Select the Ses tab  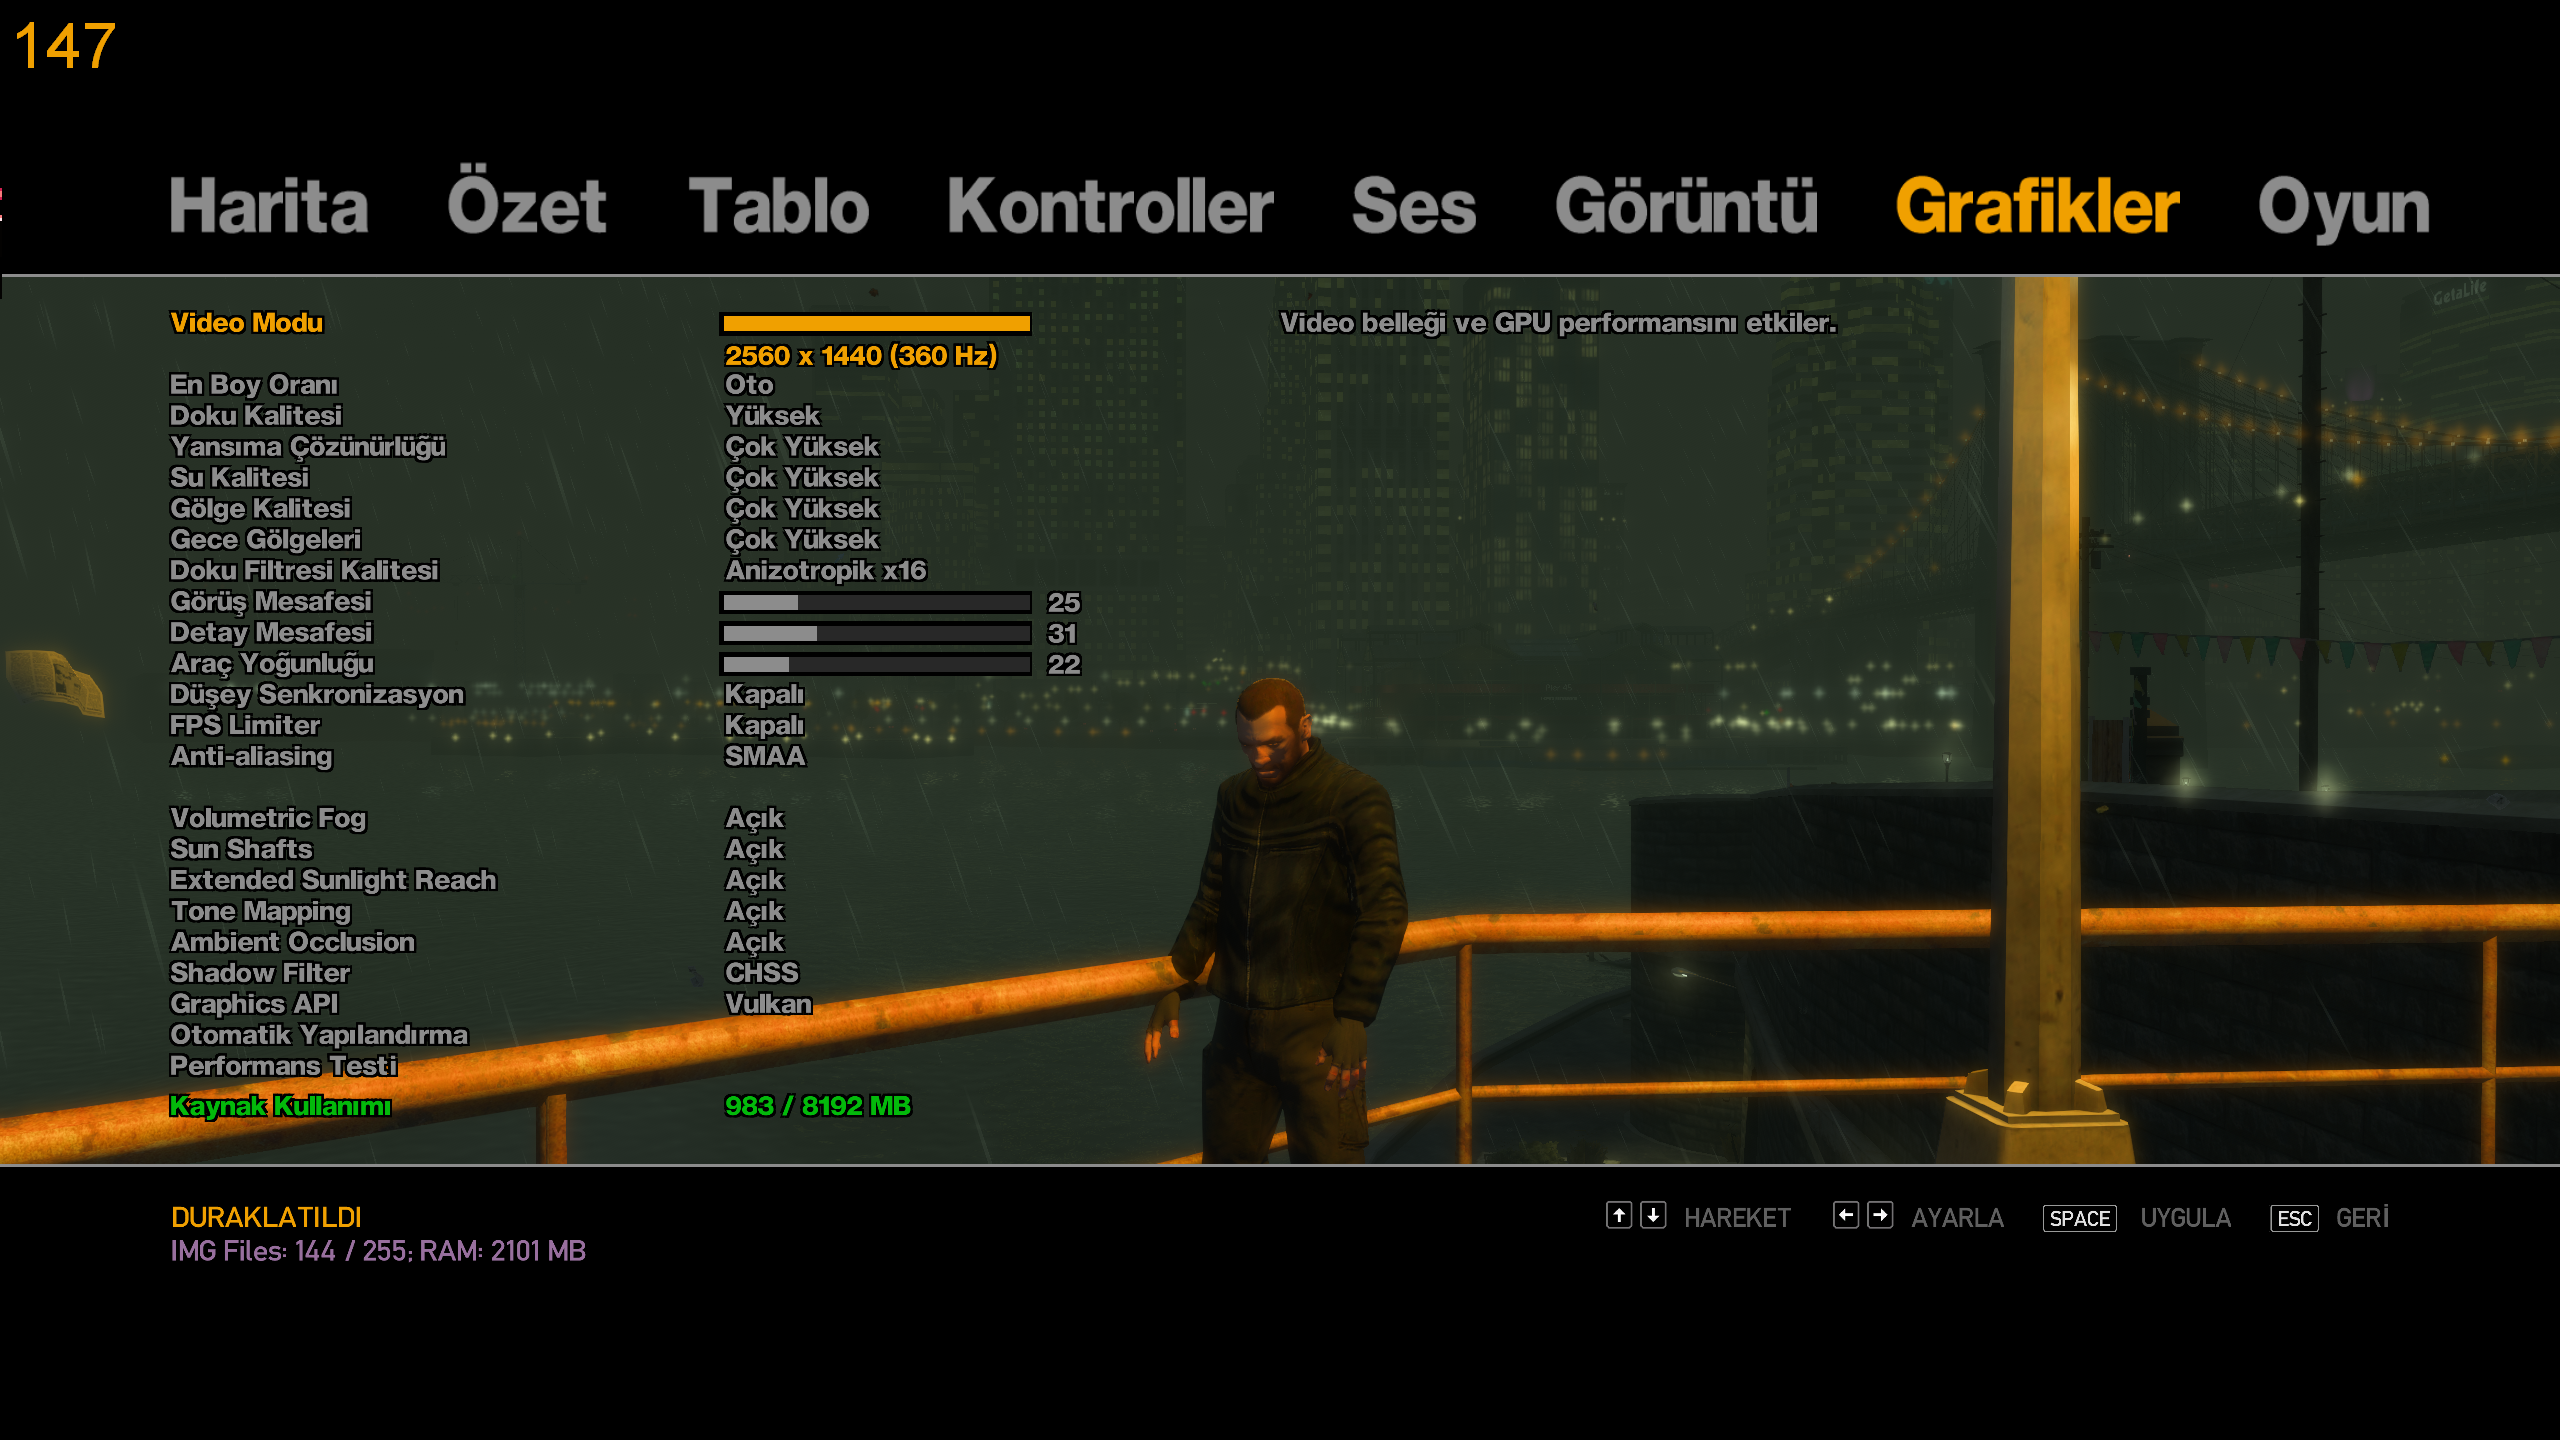click(x=1414, y=207)
